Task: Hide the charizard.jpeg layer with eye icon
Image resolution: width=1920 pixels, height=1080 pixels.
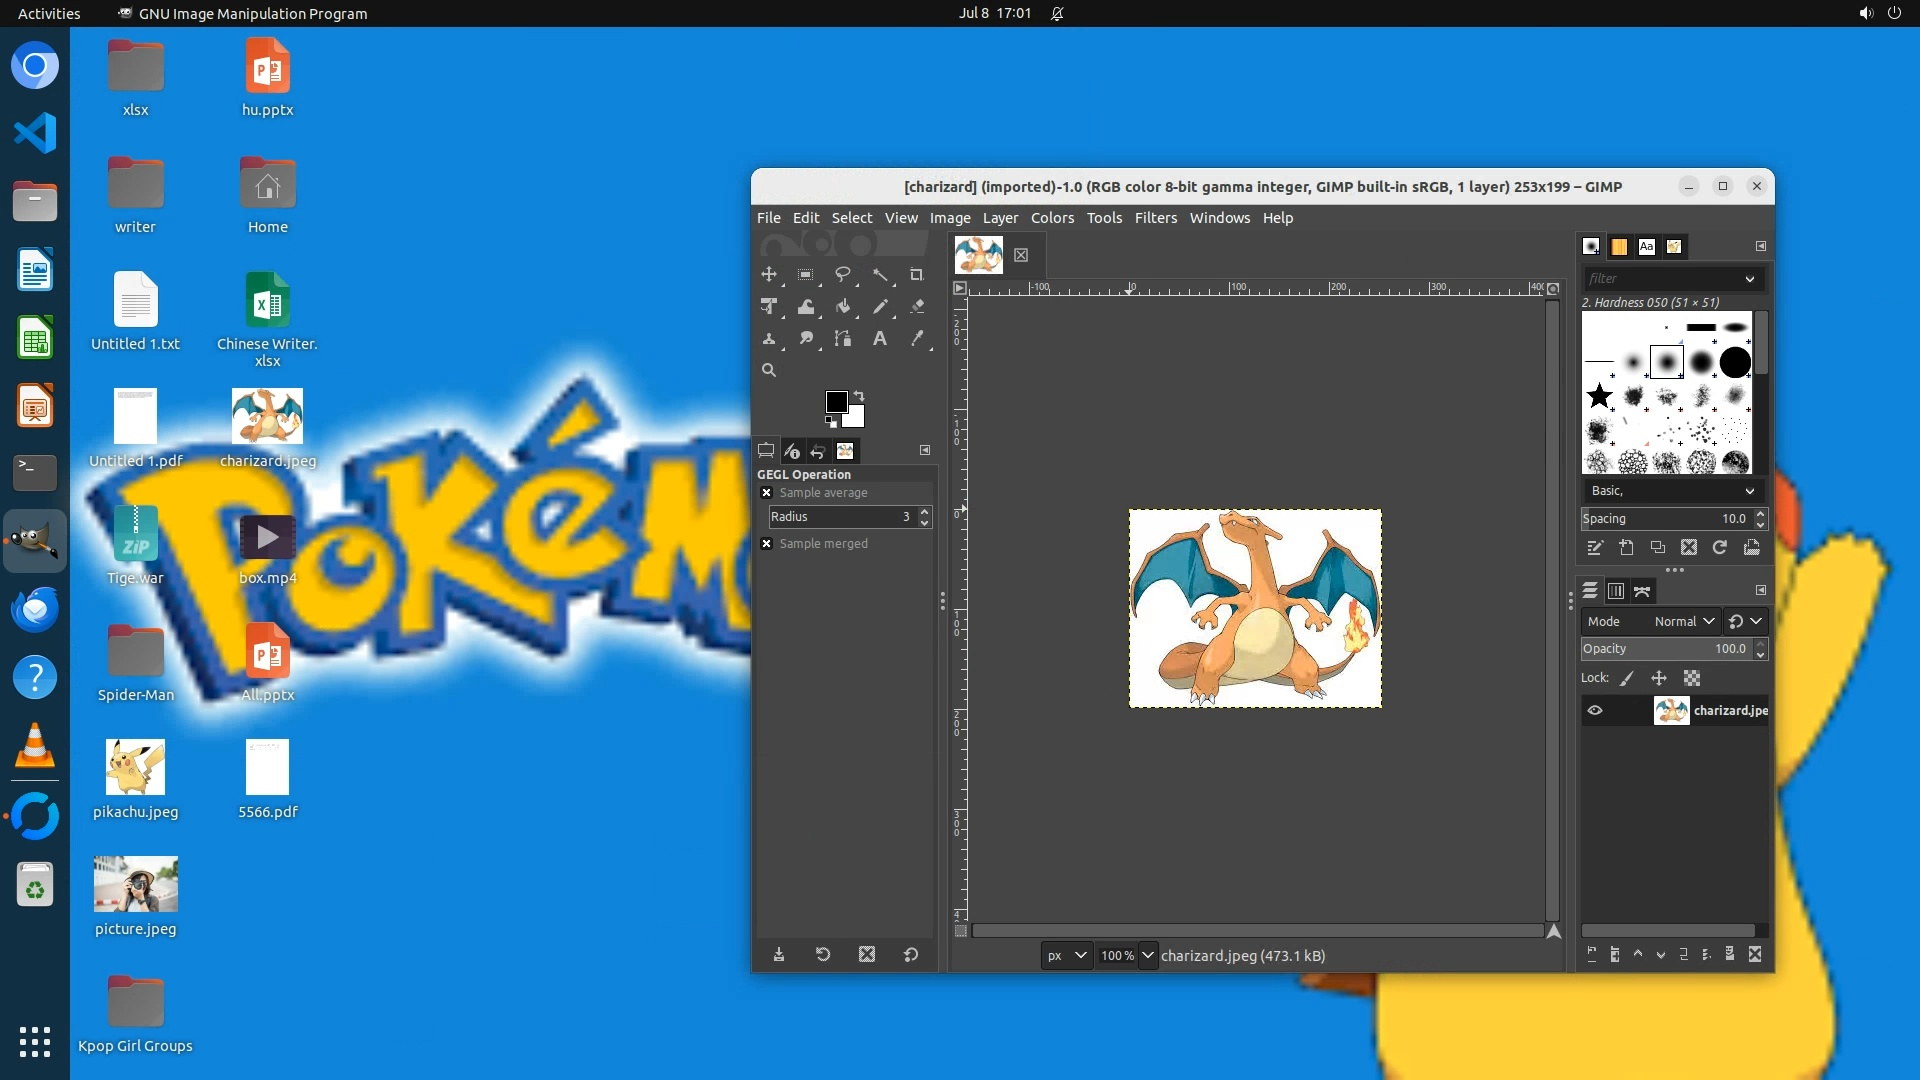Action: 1595,711
